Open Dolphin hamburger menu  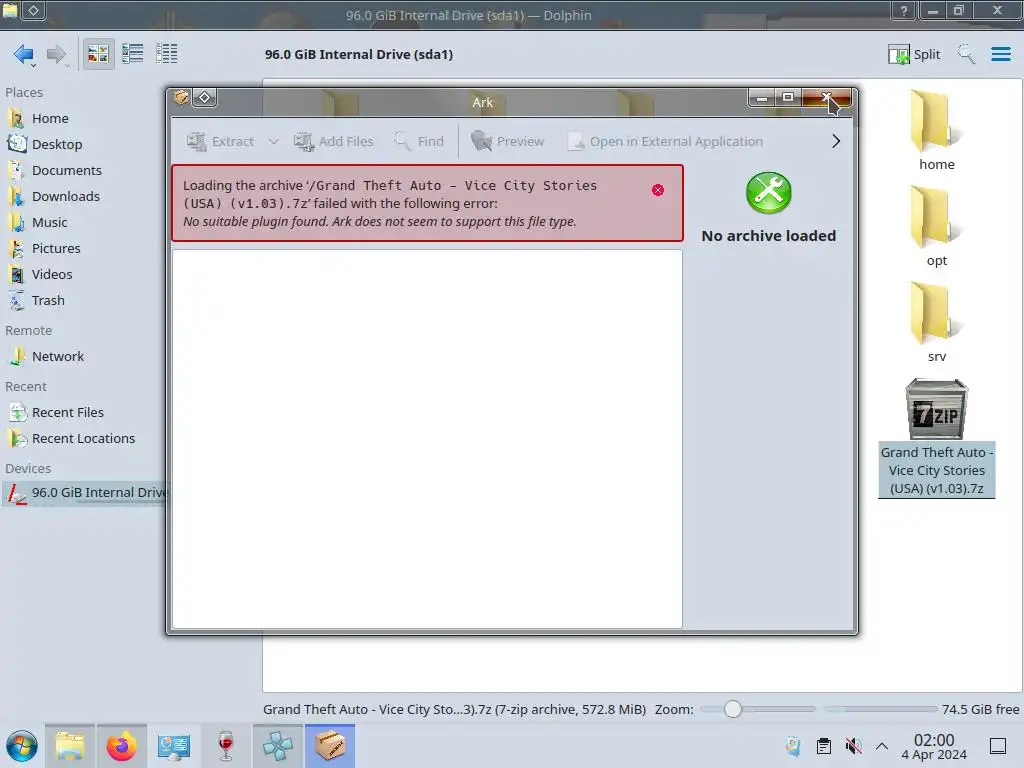click(1000, 54)
